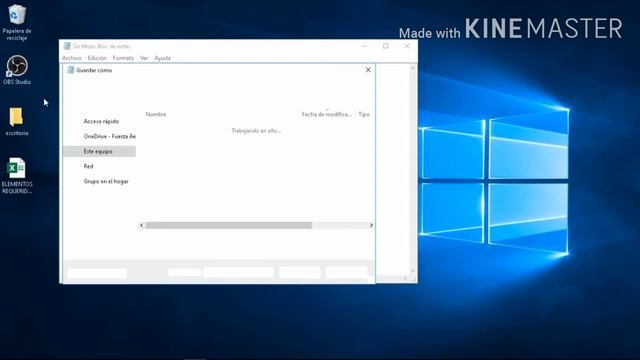Launch OBS Studio desktop shortcut
Screen dimensions: 640x360
(x=17, y=70)
